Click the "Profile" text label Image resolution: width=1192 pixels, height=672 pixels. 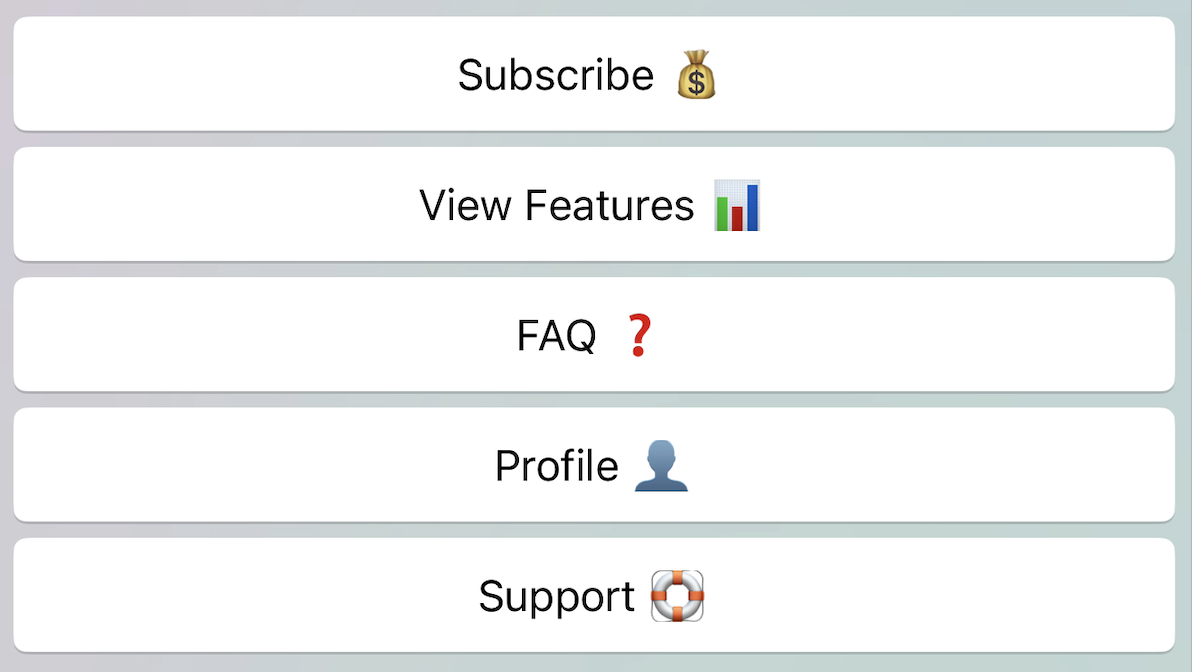tap(556, 466)
